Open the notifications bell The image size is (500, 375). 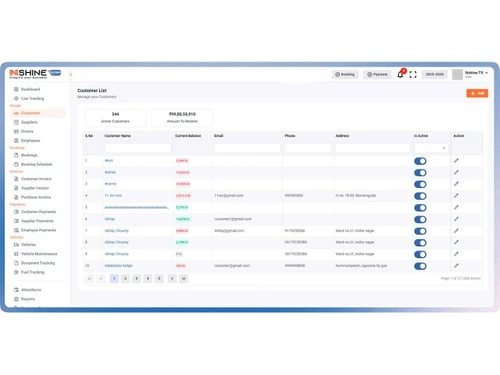click(400, 74)
